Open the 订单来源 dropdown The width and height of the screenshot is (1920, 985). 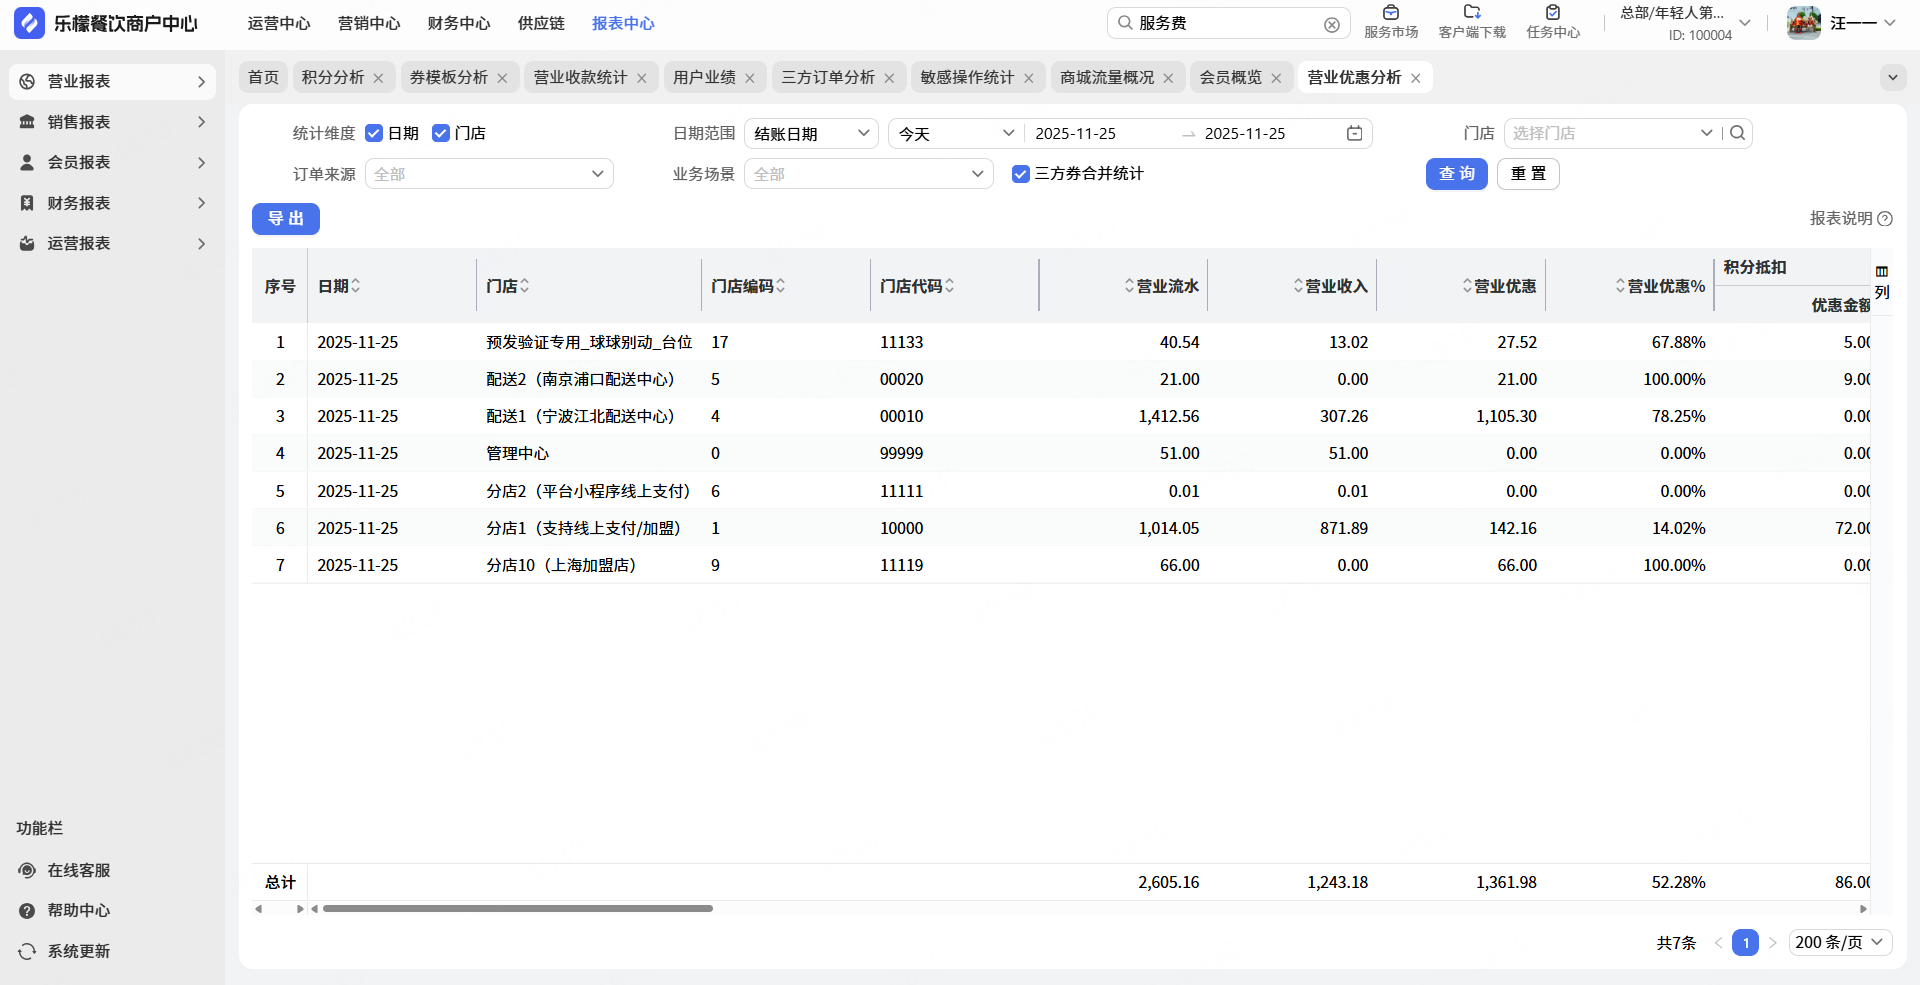(x=489, y=174)
